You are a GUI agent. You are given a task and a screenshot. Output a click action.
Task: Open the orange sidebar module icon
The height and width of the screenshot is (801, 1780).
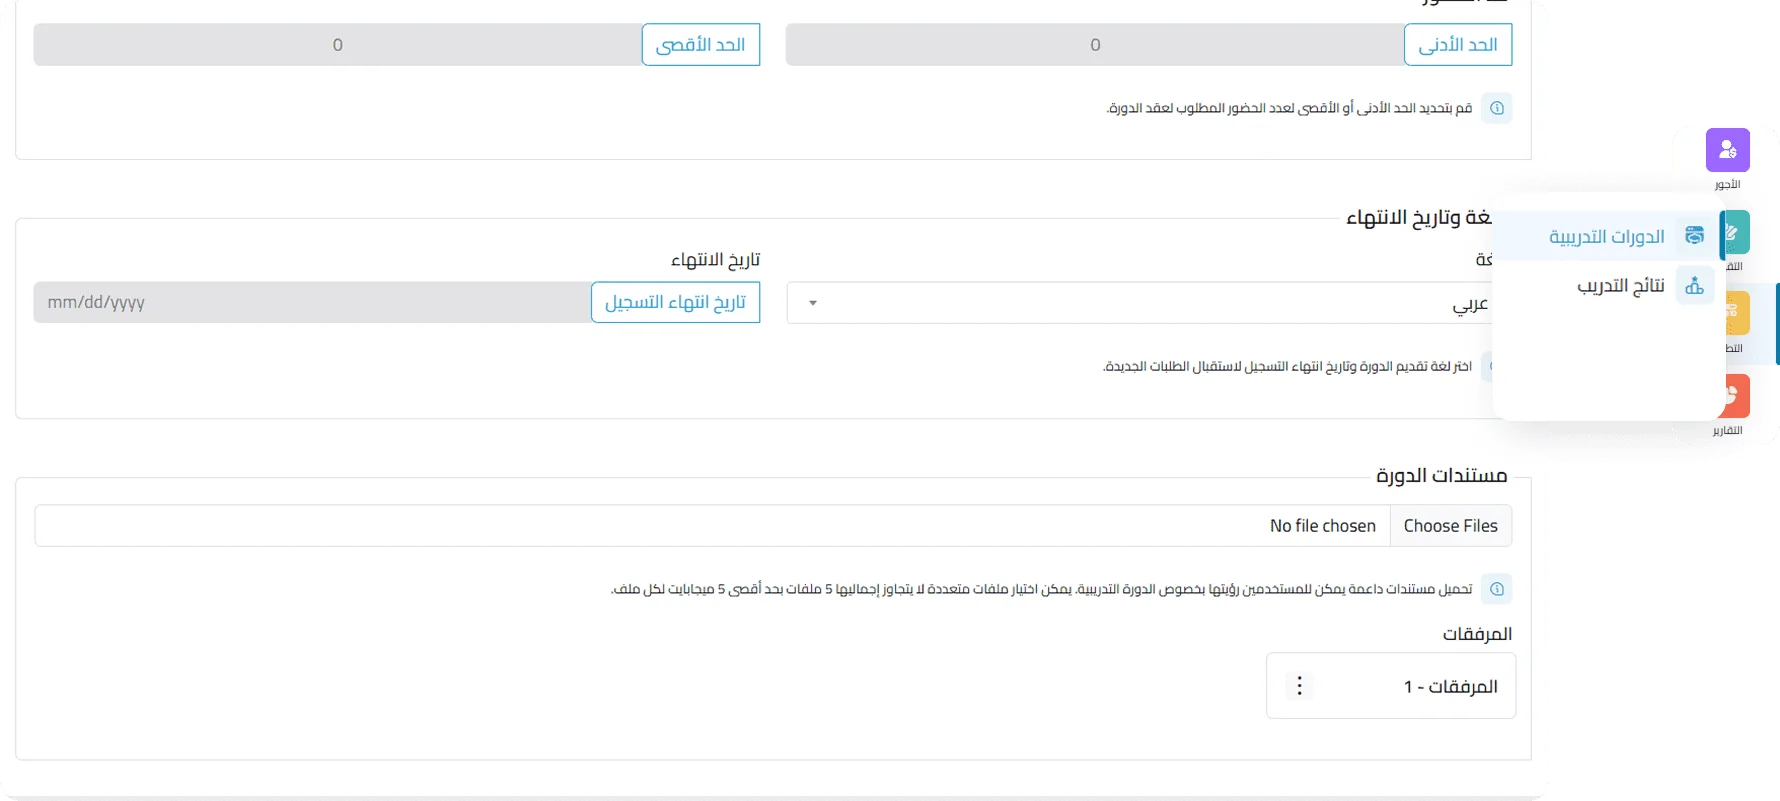point(1738,314)
